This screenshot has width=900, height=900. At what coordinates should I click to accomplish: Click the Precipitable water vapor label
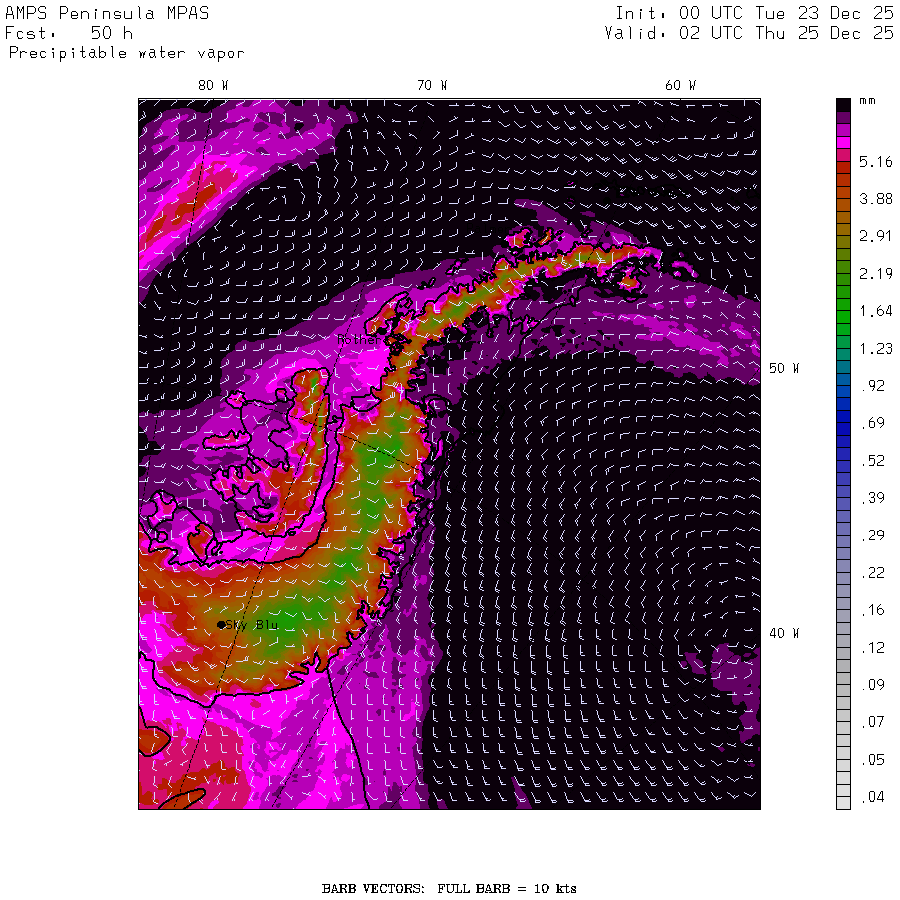tap(126, 53)
